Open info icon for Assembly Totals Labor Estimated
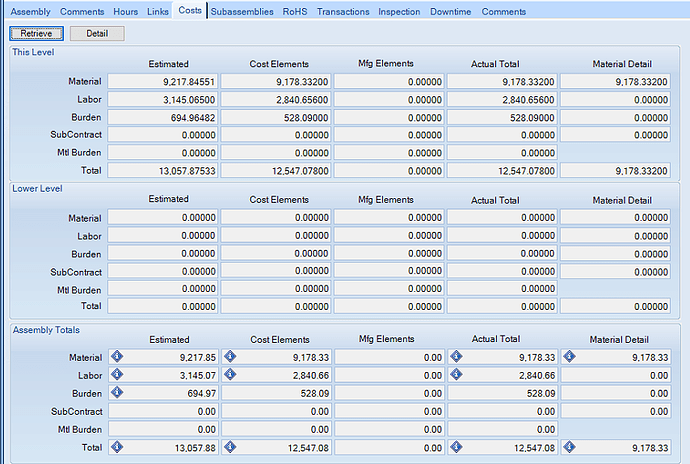 [x=117, y=374]
